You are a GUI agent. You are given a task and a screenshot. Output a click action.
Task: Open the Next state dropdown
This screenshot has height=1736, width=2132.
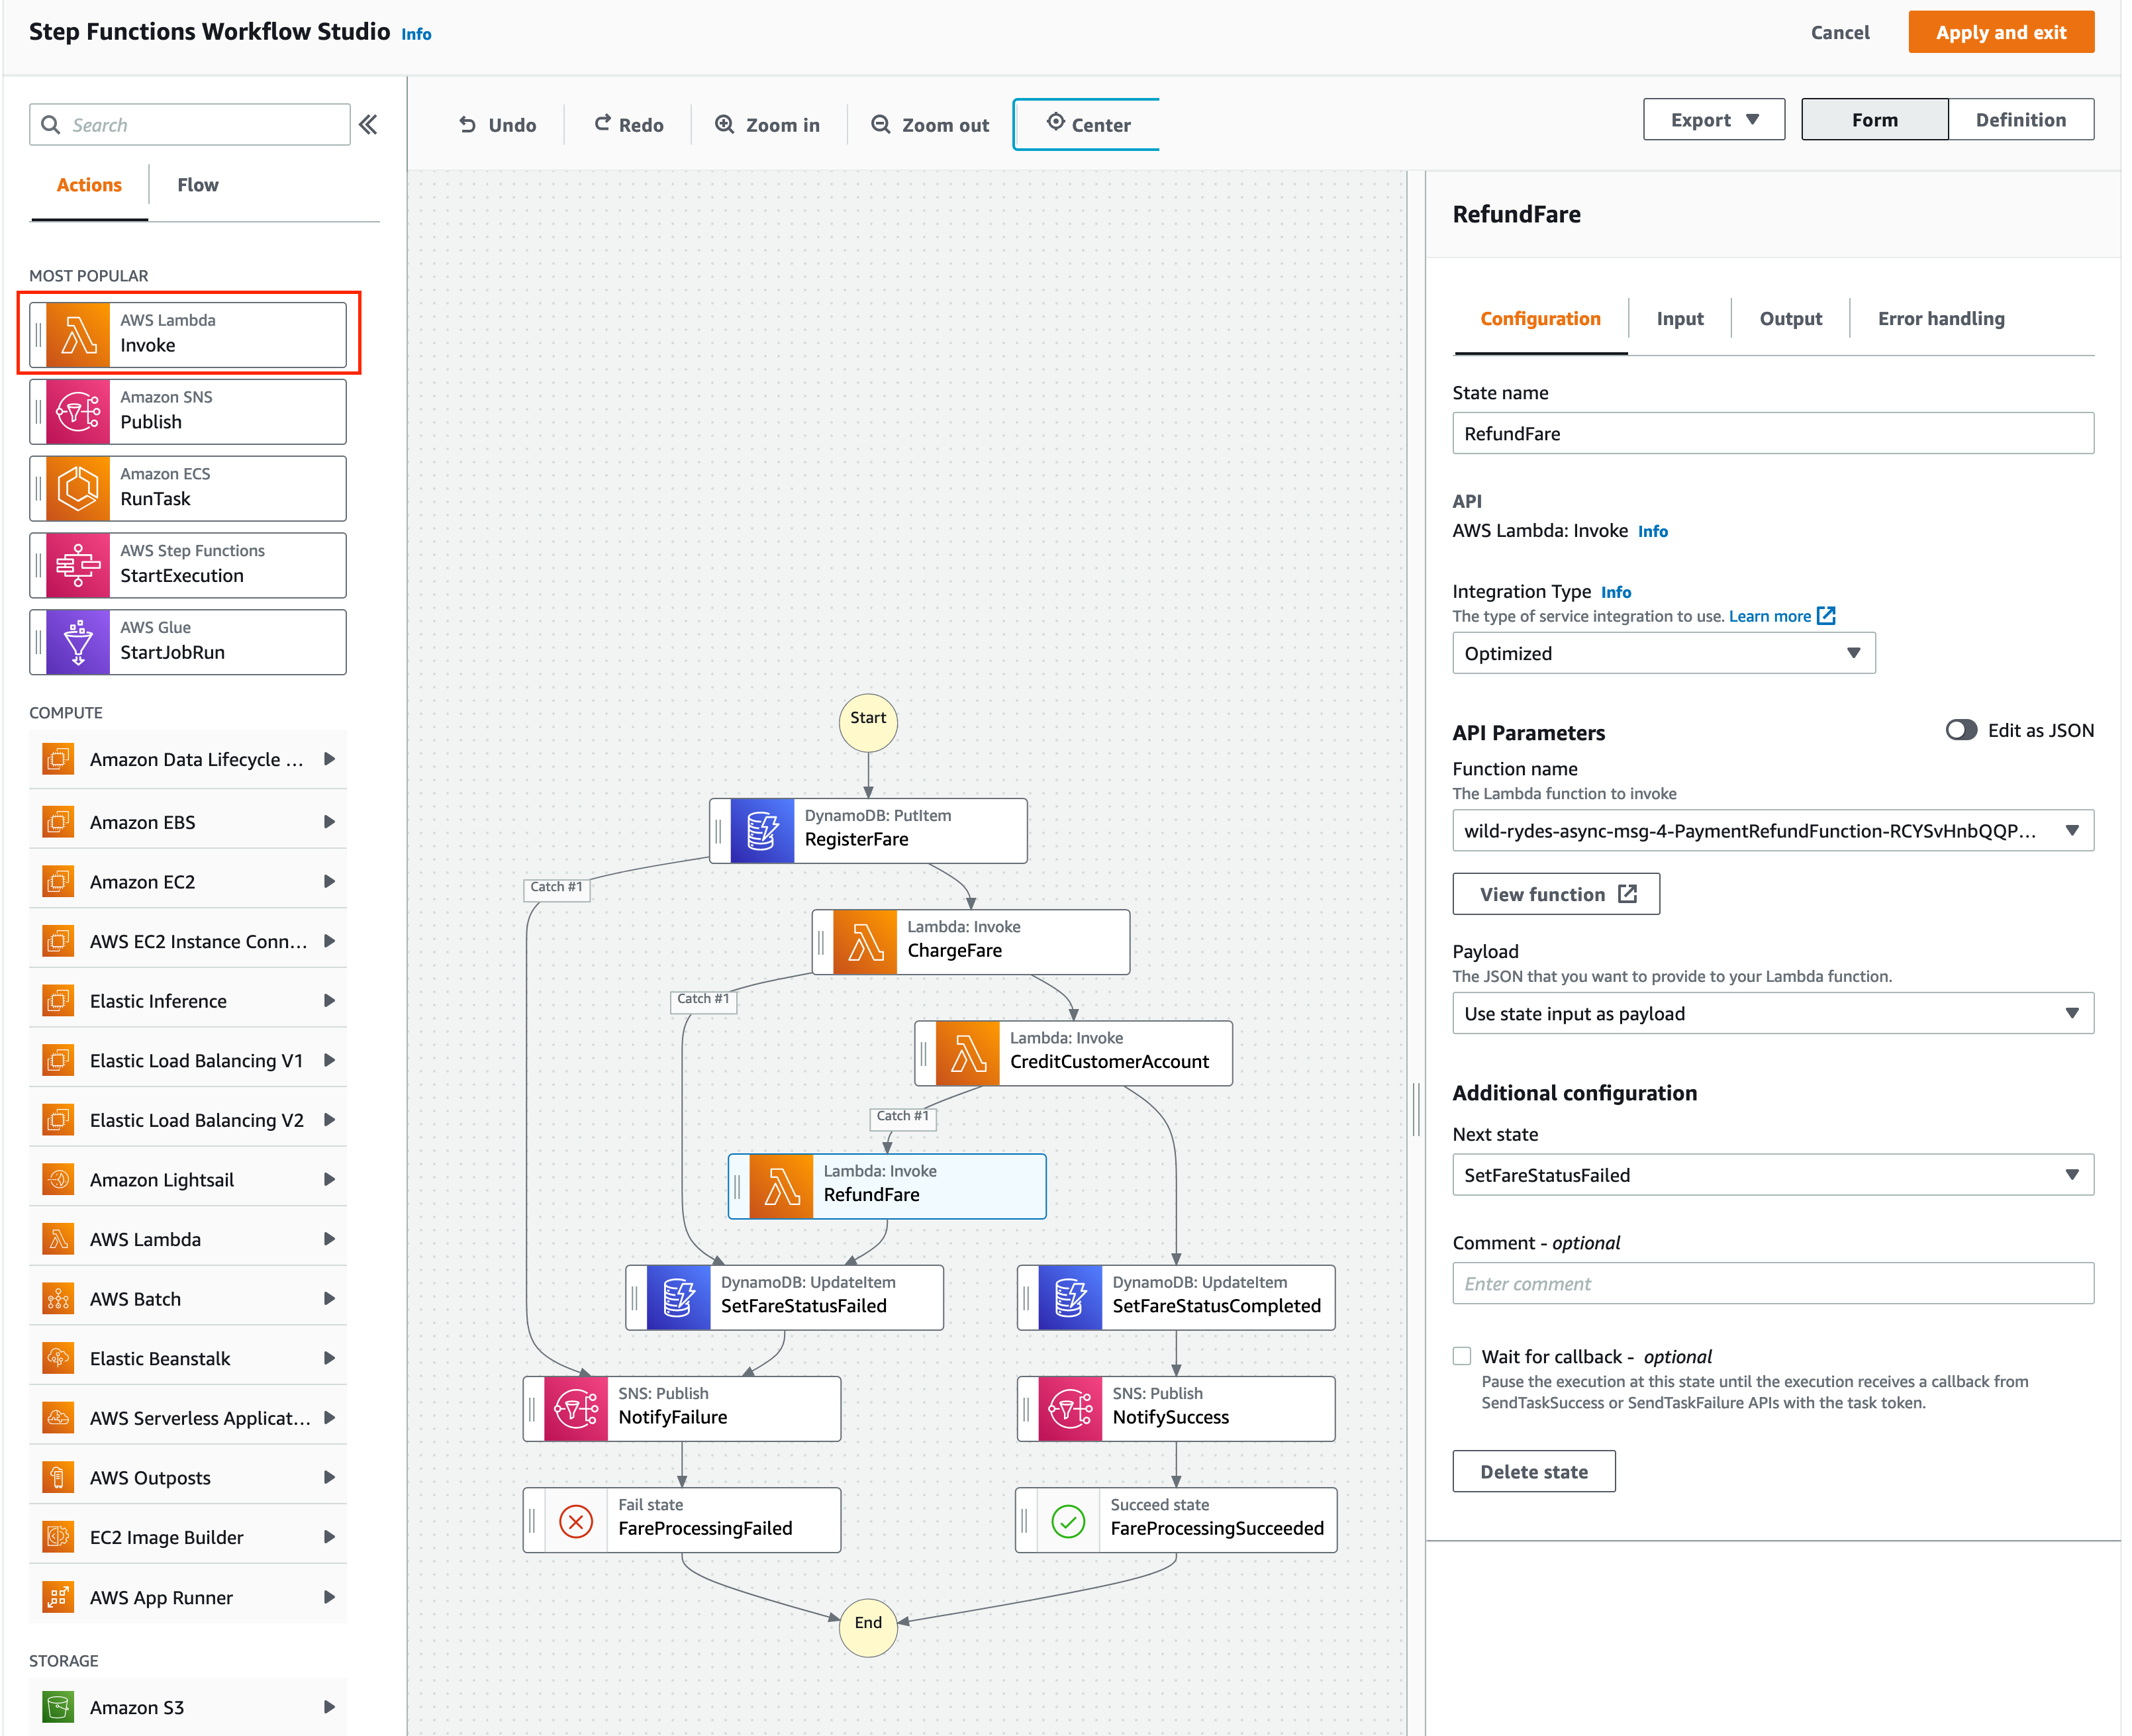point(1772,1175)
